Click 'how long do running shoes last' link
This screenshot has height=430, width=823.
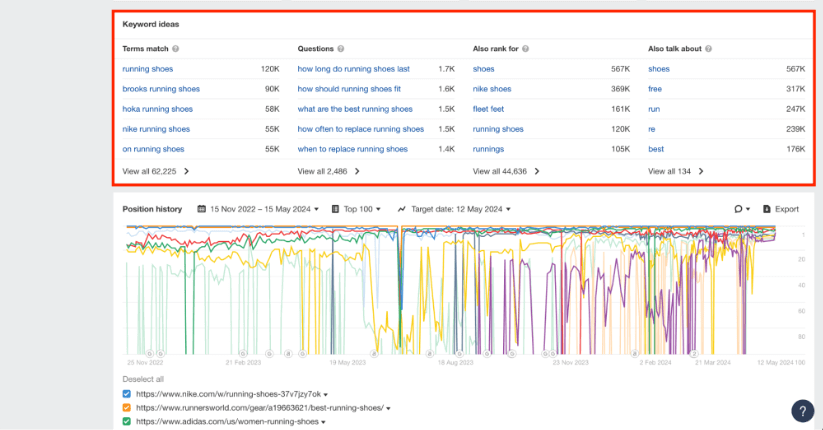pos(354,69)
